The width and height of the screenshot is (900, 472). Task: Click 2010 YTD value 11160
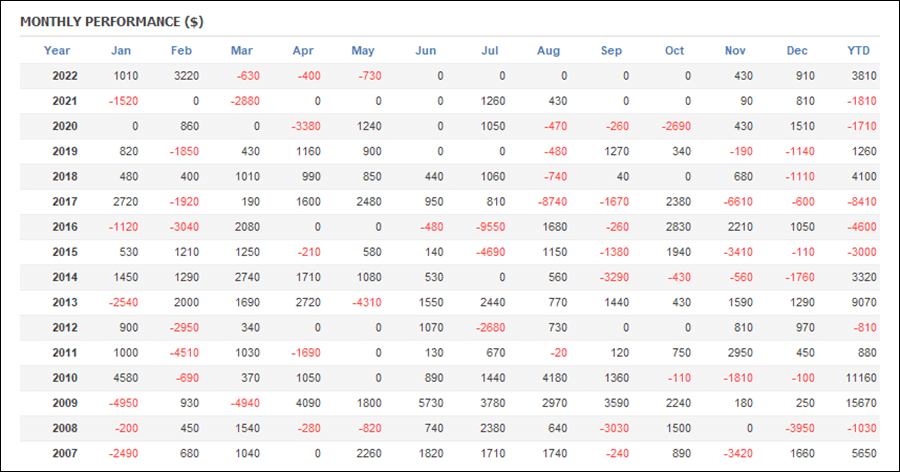861,378
